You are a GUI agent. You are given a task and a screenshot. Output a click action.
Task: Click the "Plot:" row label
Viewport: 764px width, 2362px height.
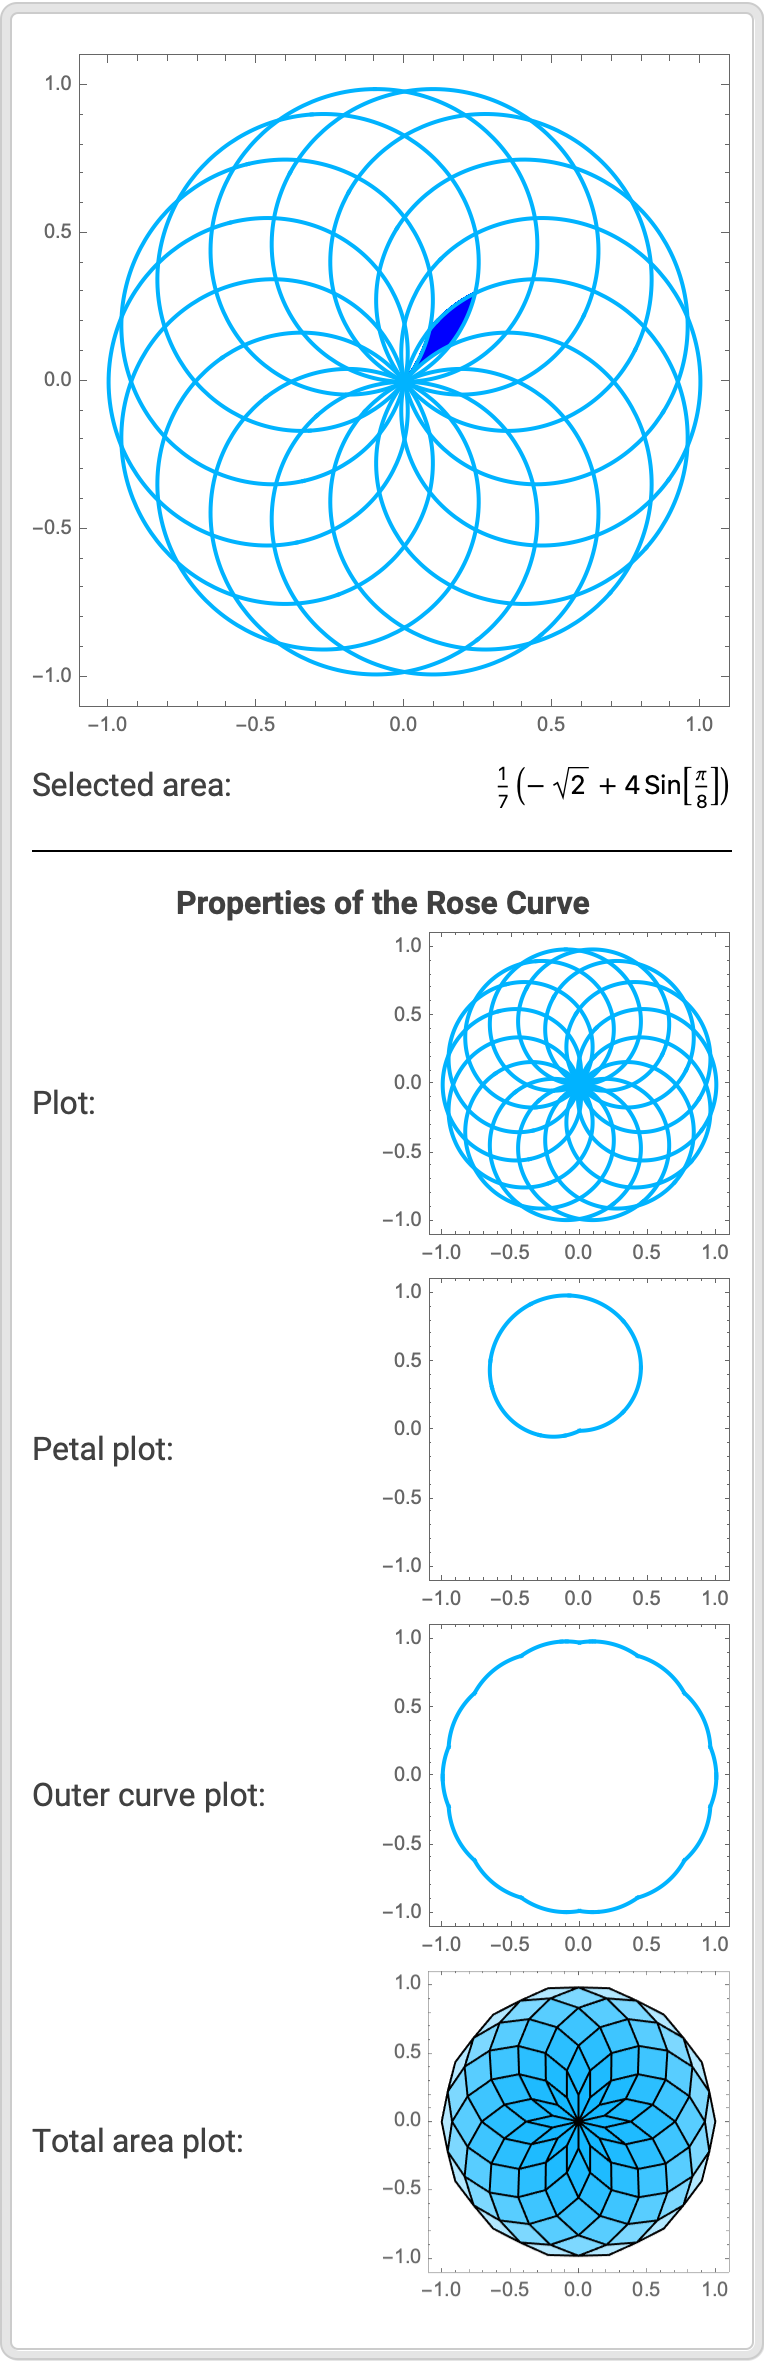pyautogui.click(x=64, y=1103)
